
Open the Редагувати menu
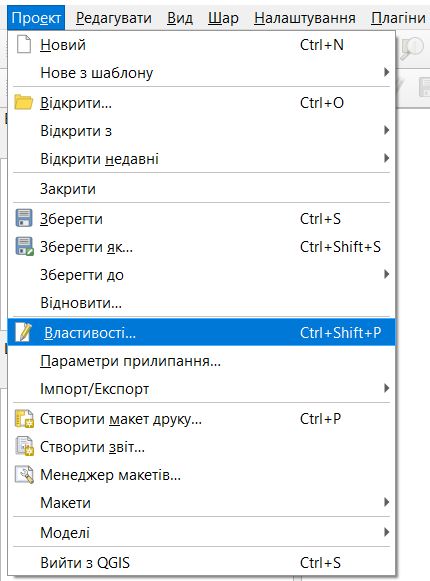tap(114, 18)
